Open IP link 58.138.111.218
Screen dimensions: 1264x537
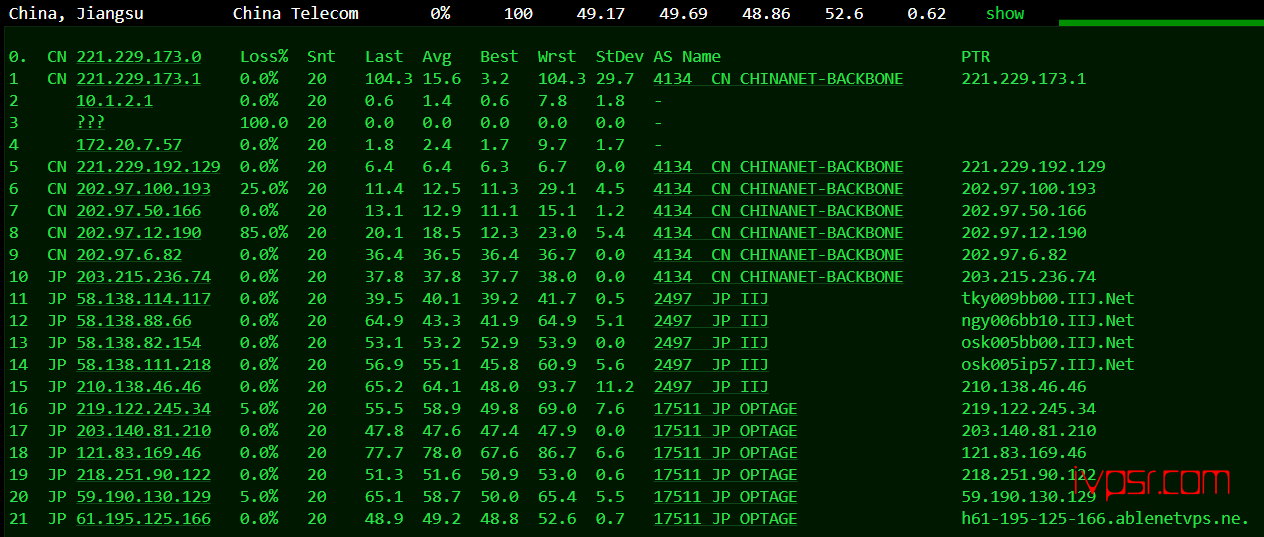coord(144,364)
